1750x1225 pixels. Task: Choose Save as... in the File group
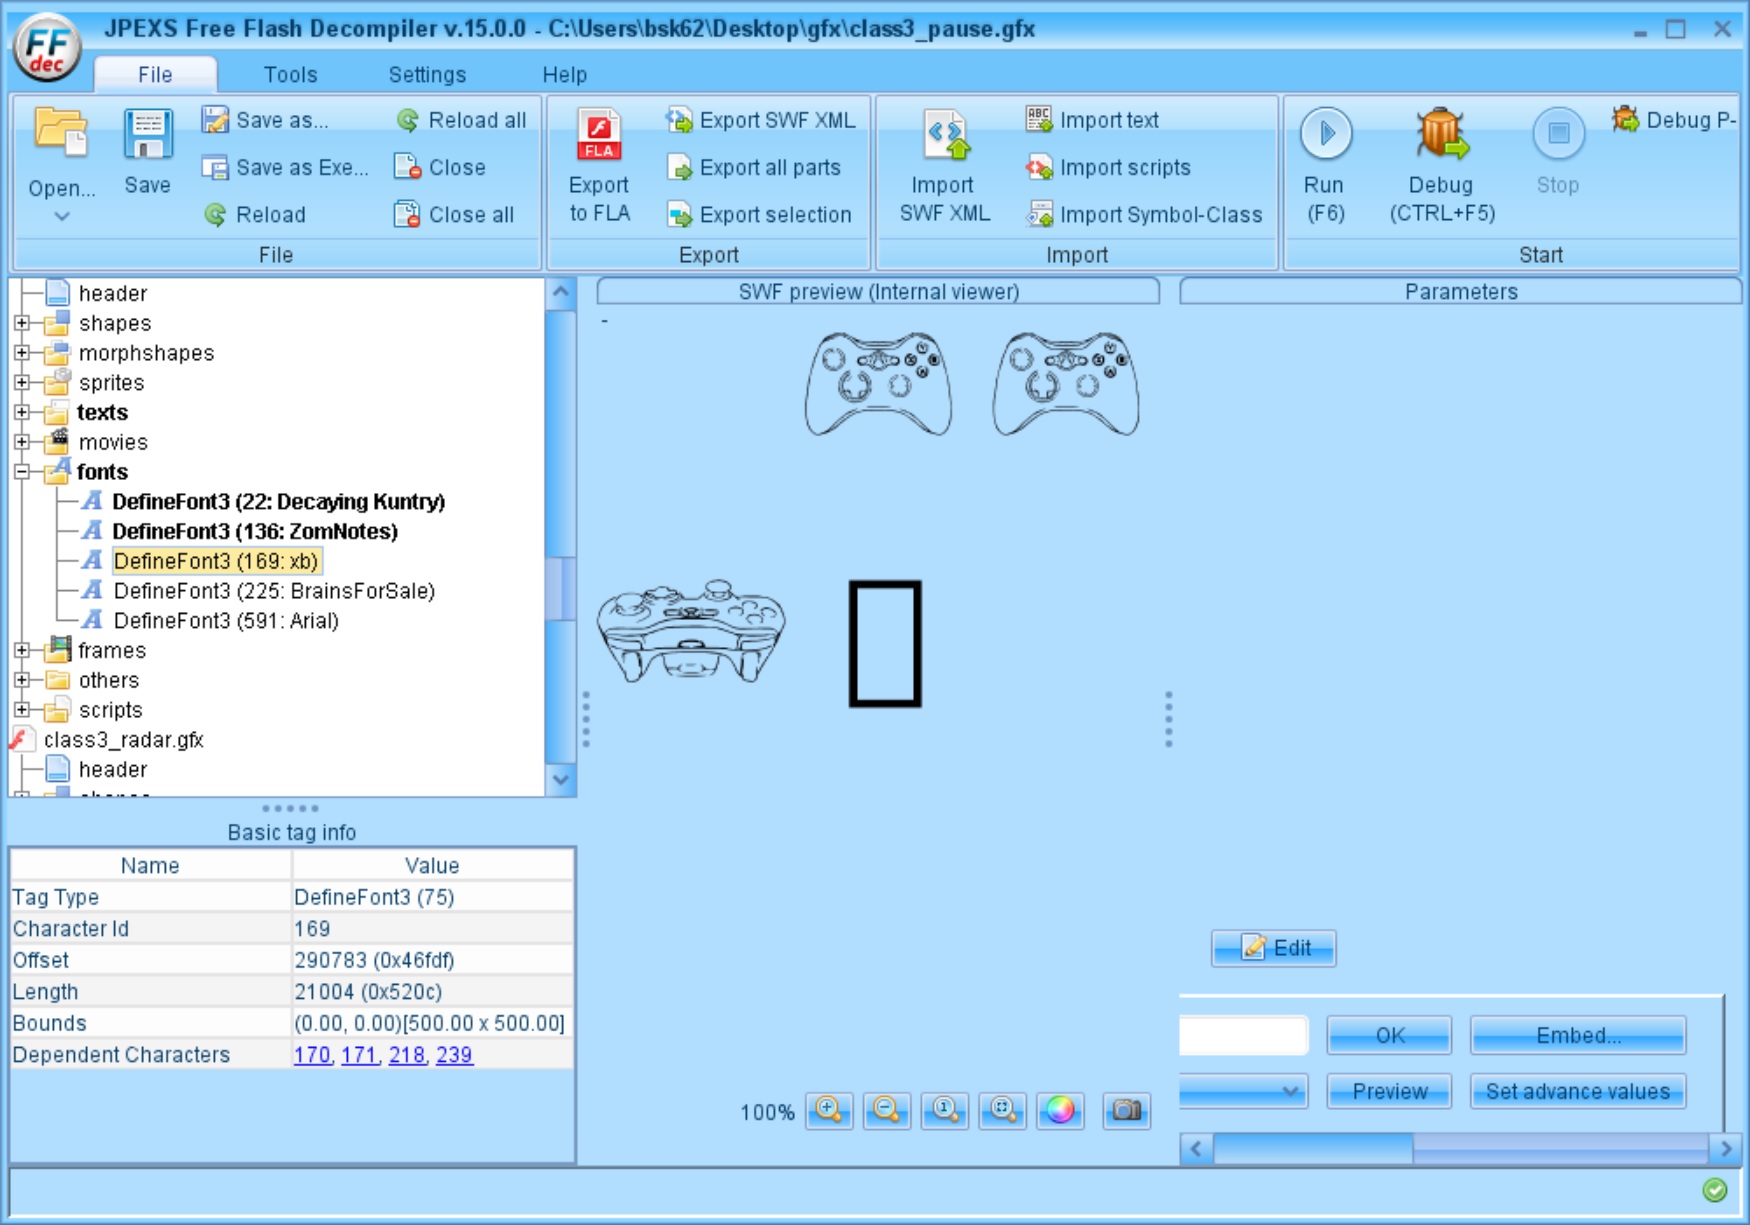point(265,120)
